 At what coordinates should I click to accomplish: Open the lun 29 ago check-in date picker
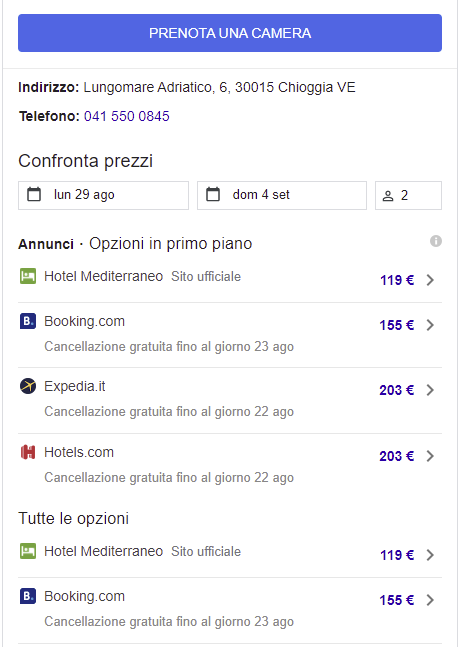click(103, 195)
